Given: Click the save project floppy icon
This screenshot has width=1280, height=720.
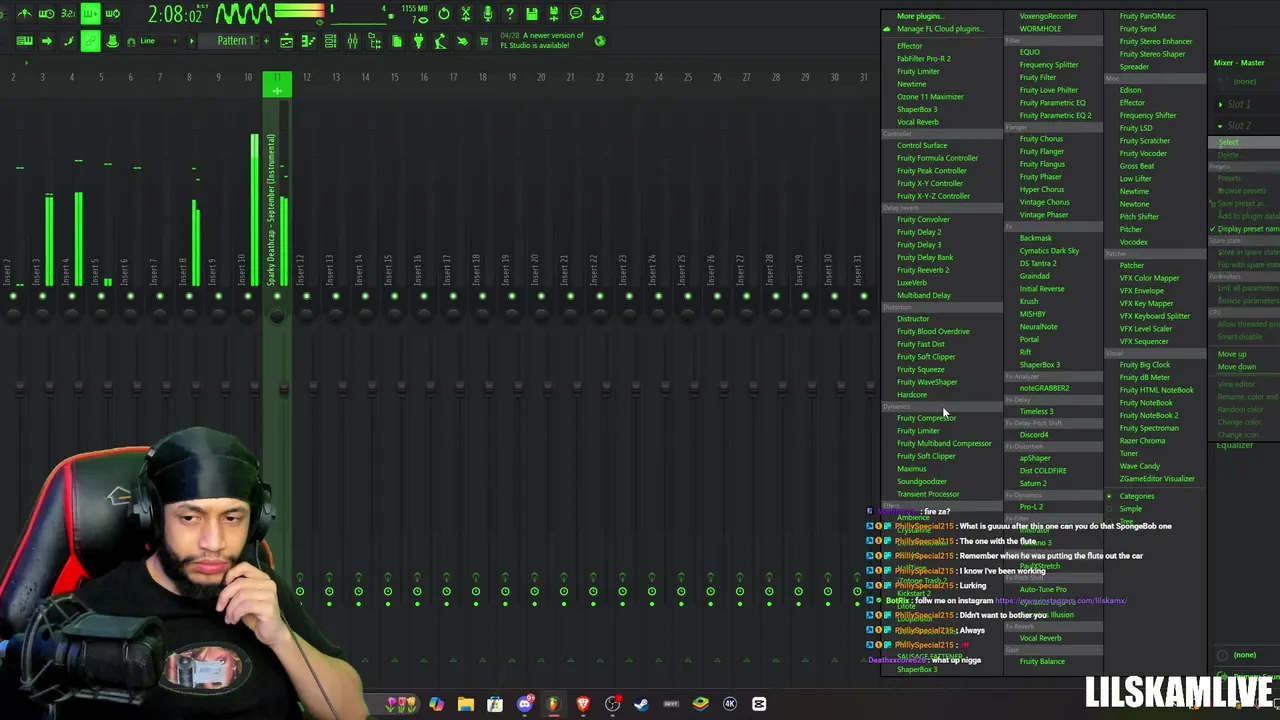Looking at the screenshot, I should pos(532,14).
